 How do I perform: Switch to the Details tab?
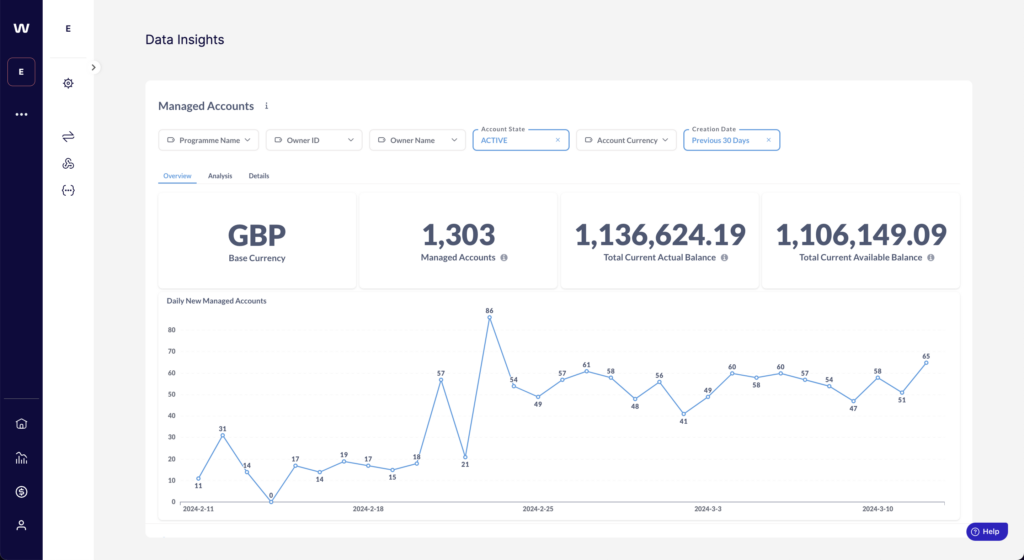tap(259, 176)
